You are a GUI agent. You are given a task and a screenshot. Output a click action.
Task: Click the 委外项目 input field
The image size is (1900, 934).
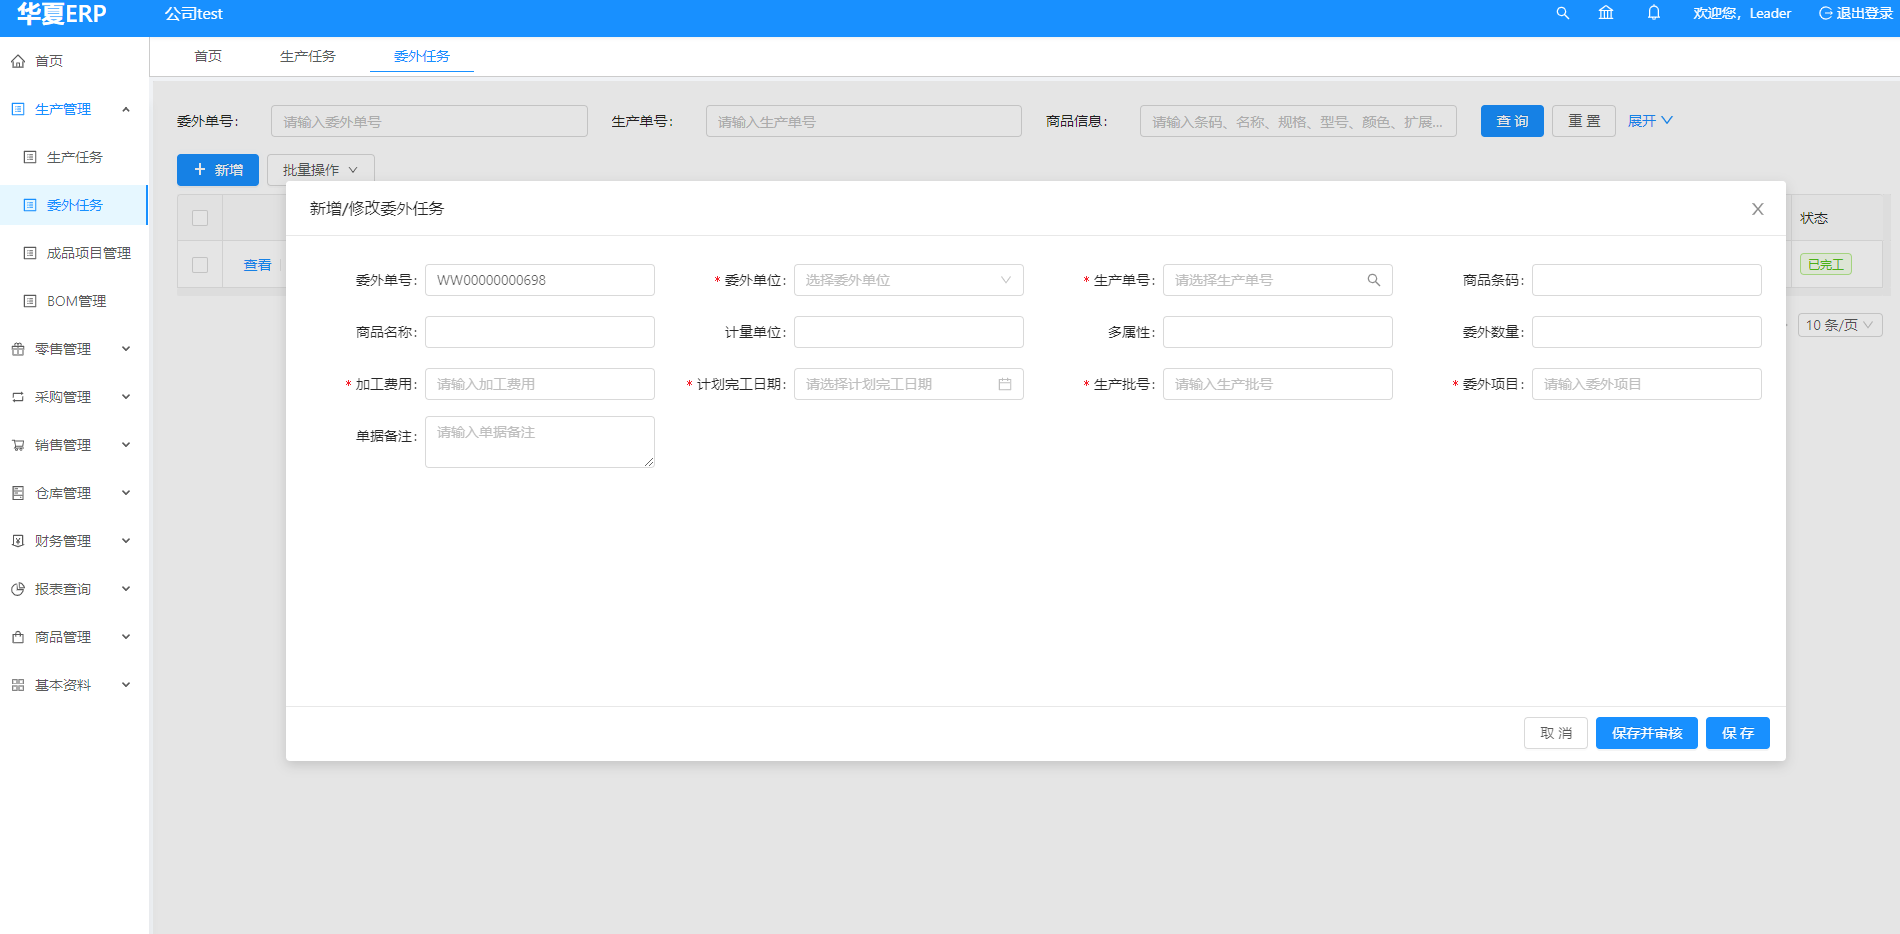coord(1647,384)
